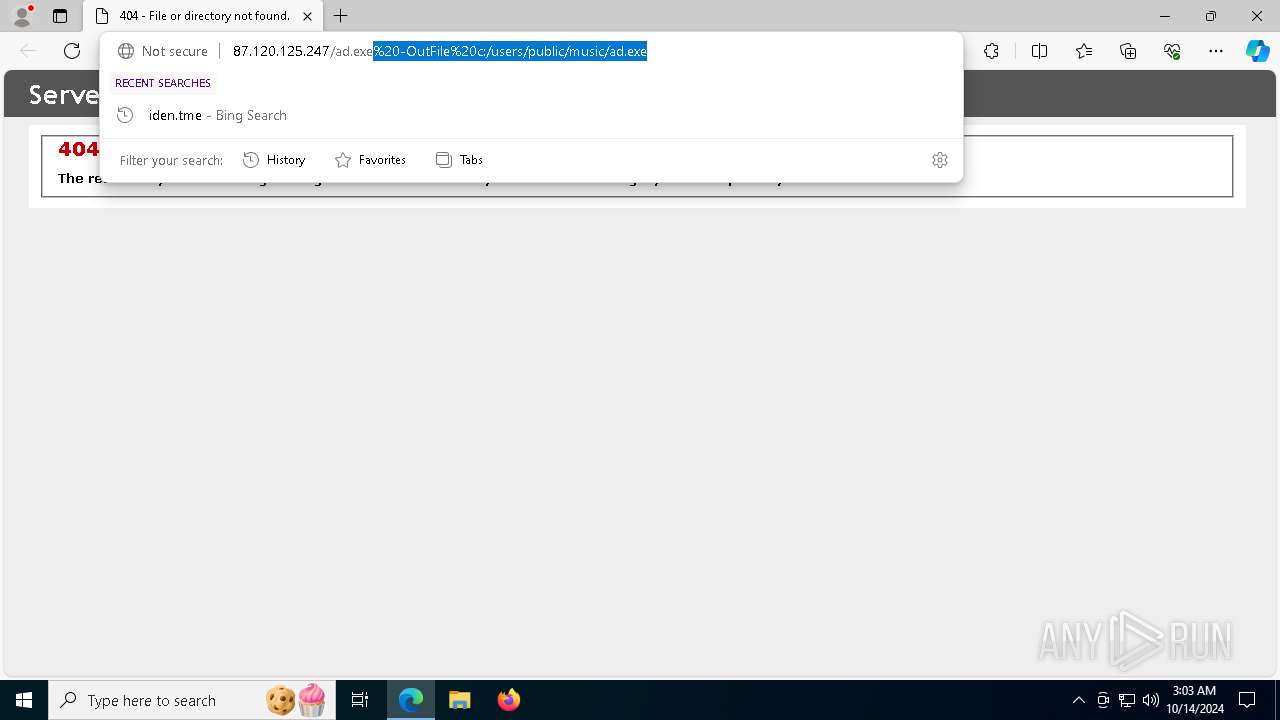The height and width of the screenshot is (720, 1280).
Task: Open address bar search settings gear
Action: point(940,160)
